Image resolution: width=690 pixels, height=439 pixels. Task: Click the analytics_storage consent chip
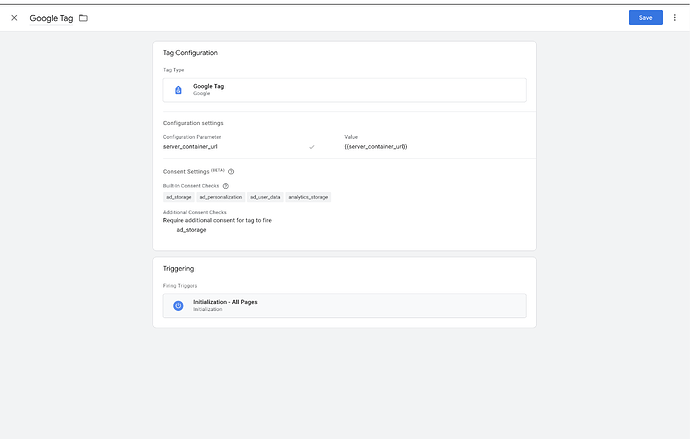point(308,197)
